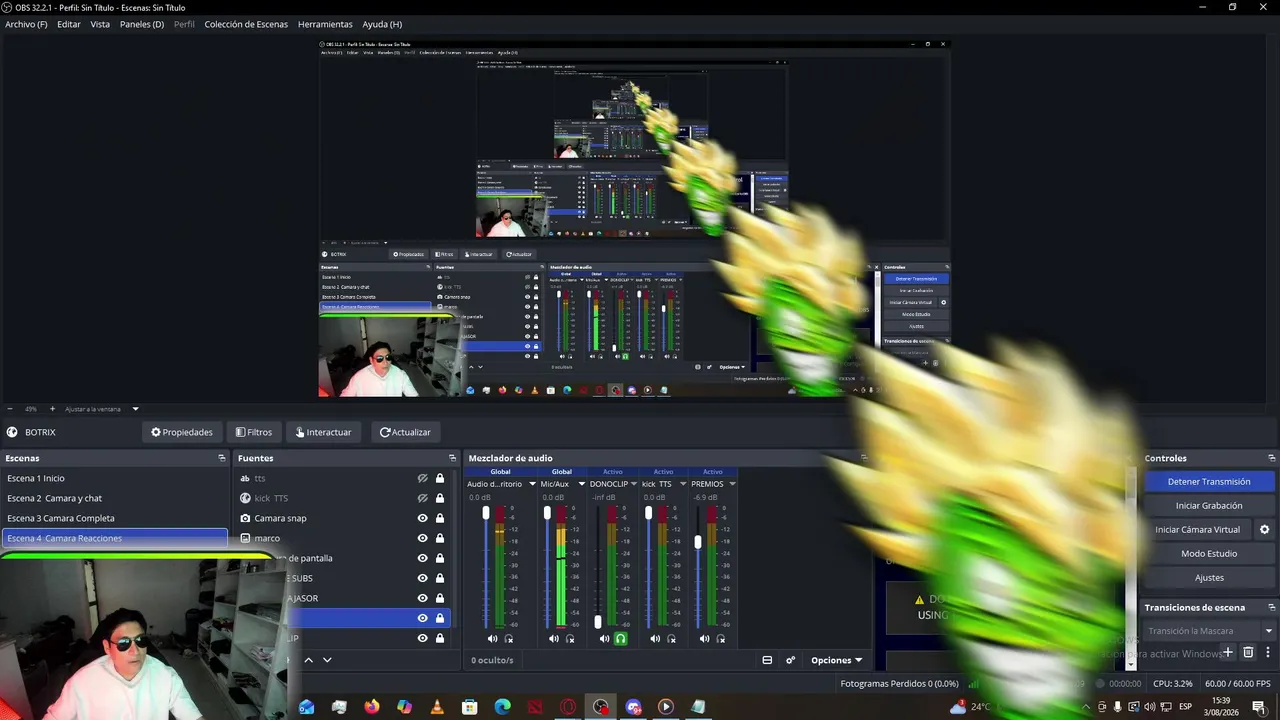This screenshot has height=720, width=1280.
Task: Open transition properties three-dot menu
Action: (x=1267, y=652)
